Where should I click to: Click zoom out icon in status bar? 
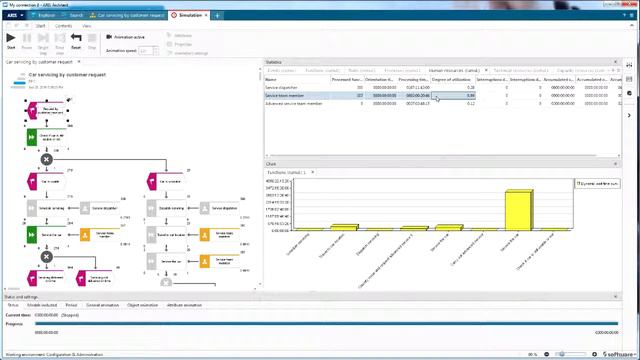(x=547, y=354)
